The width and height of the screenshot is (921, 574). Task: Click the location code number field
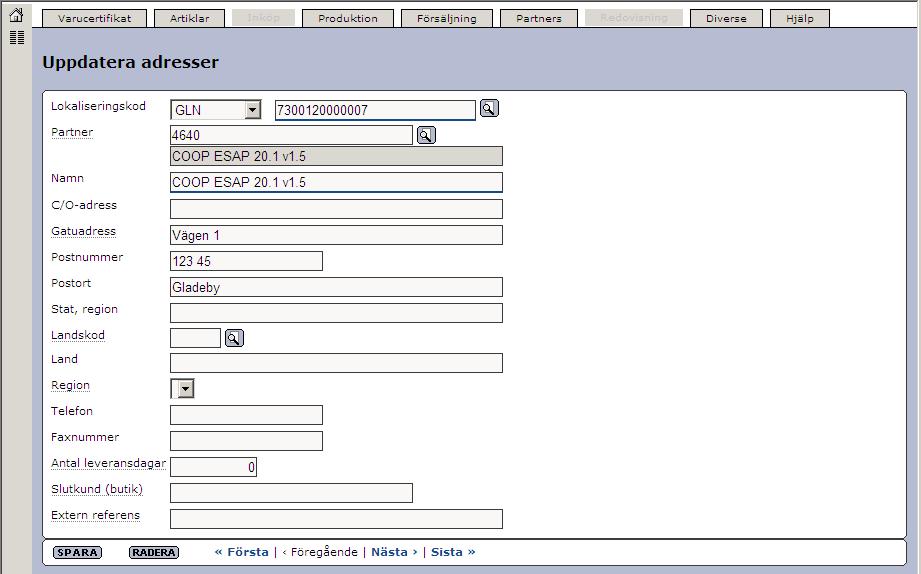tap(375, 110)
